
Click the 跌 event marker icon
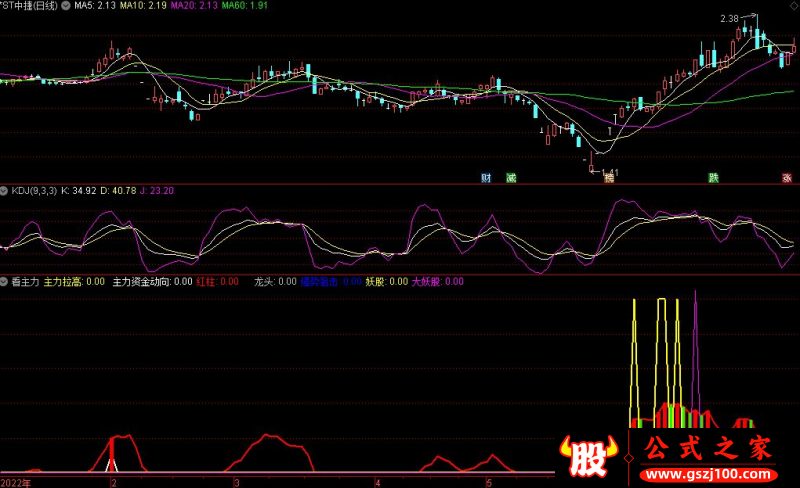point(713,178)
